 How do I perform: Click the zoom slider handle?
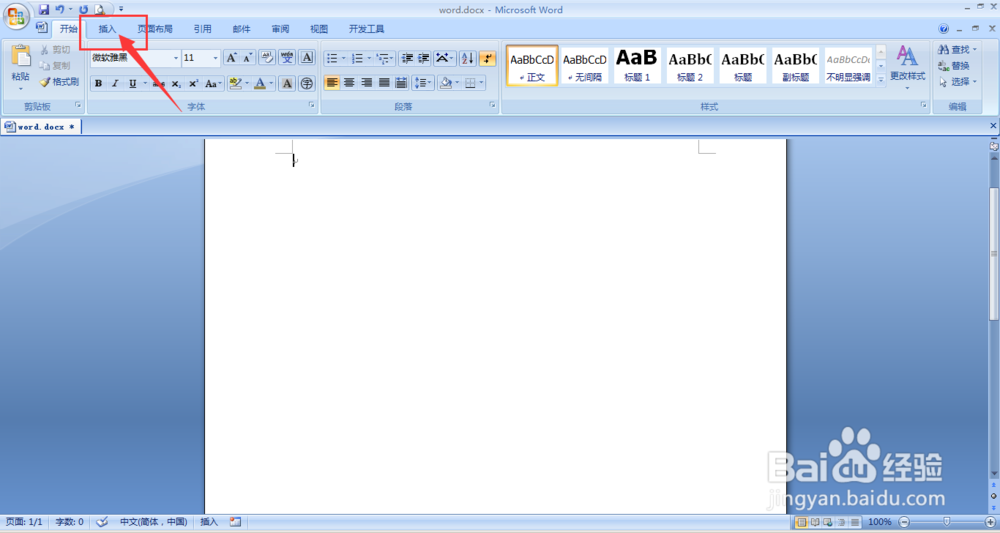(x=946, y=522)
